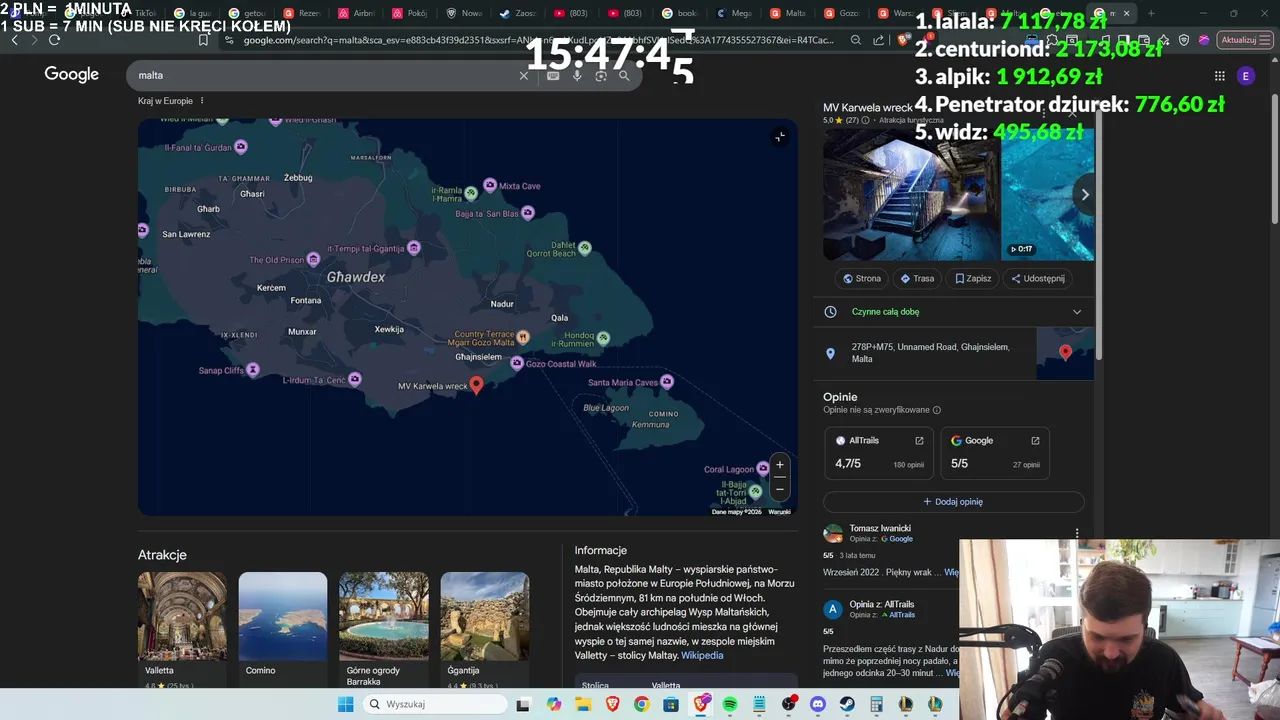Click the Warunki link on the map
This screenshot has height=720, width=1280.
[779, 512]
